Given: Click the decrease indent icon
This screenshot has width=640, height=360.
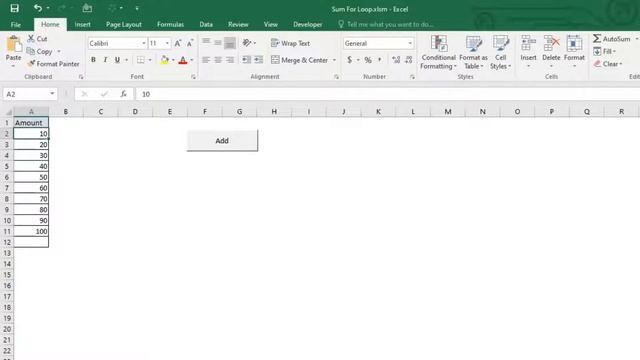Looking at the screenshot, I should click(246, 60).
